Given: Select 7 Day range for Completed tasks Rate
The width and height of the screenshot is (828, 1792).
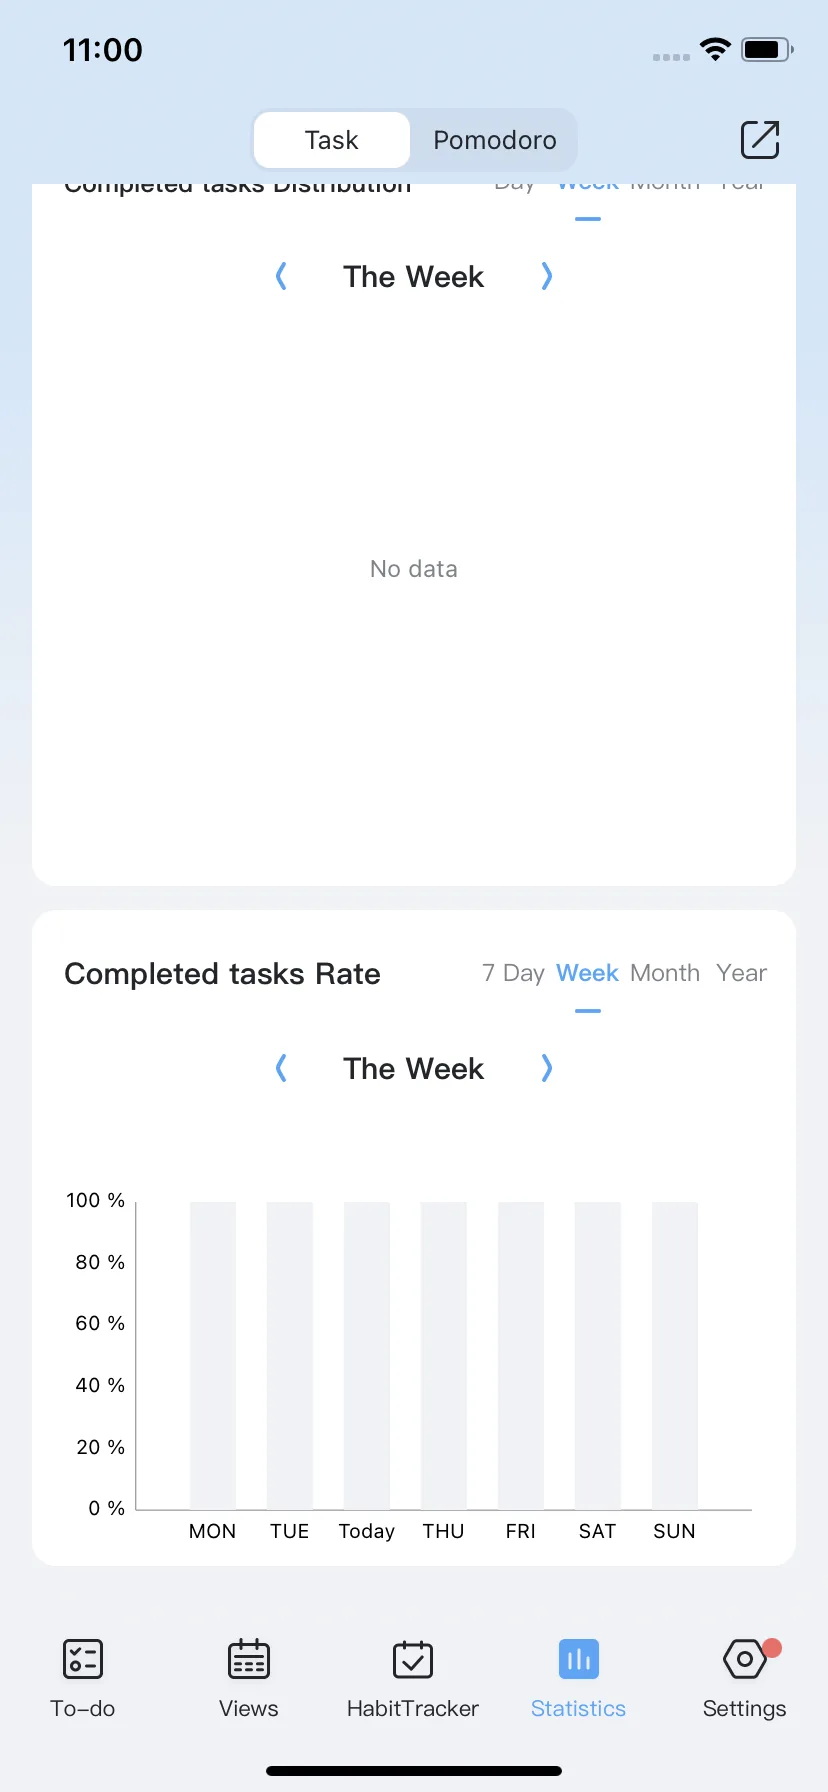Looking at the screenshot, I should [x=513, y=973].
